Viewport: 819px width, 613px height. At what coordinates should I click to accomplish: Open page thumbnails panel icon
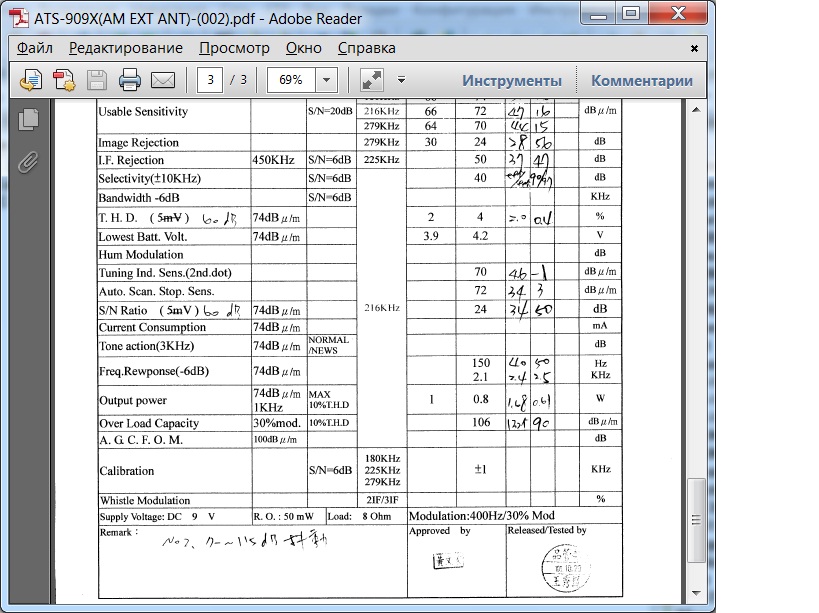click(x=29, y=120)
